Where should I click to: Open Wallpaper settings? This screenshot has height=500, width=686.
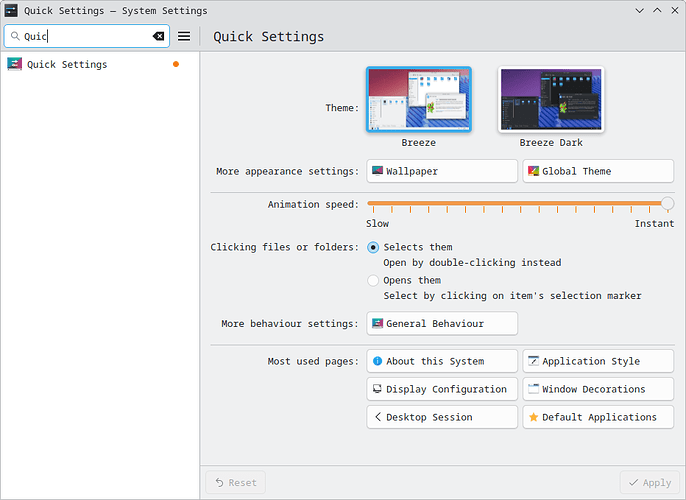pos(442,171)
